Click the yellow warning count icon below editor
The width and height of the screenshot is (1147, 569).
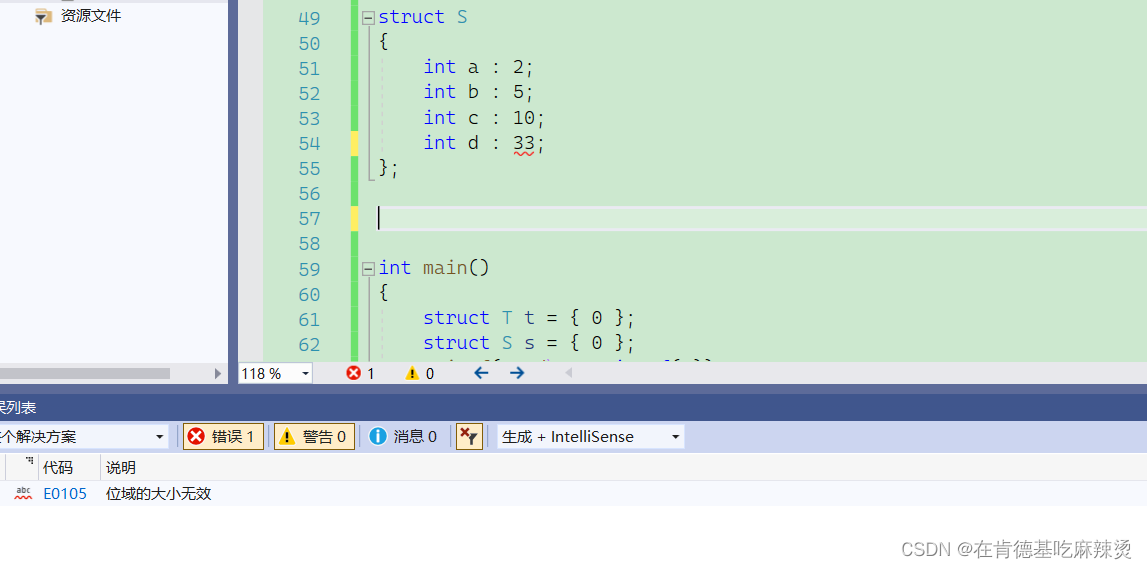[x=413, y=373]
